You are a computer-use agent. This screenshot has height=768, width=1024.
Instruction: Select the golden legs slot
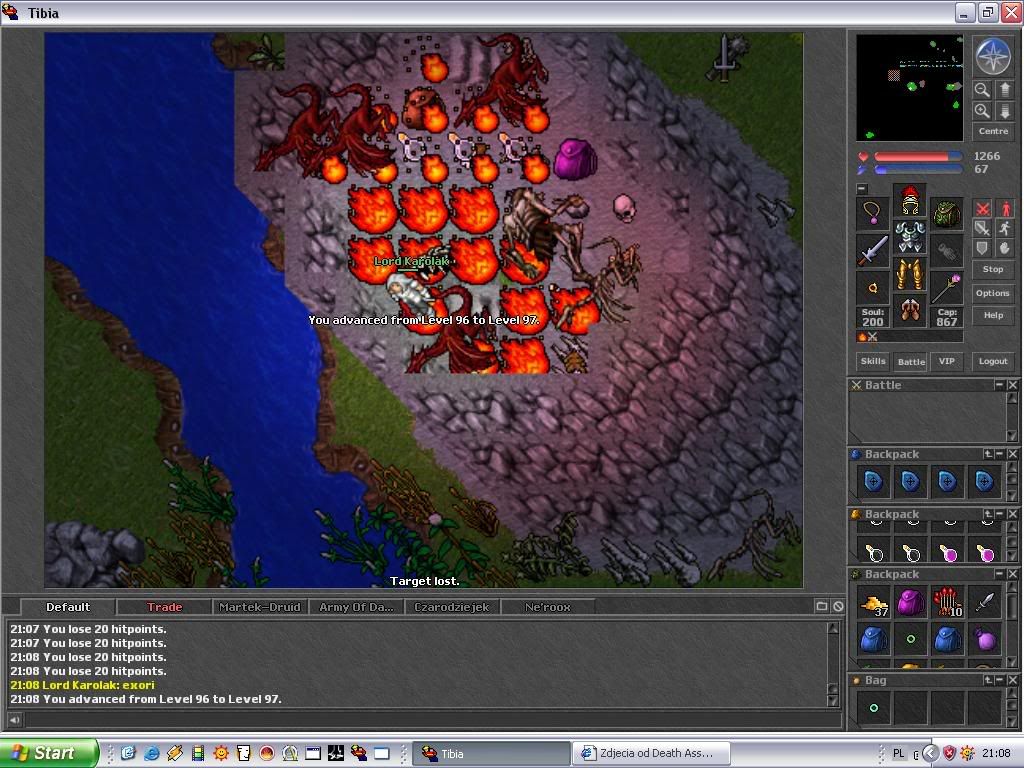[910, 274]
